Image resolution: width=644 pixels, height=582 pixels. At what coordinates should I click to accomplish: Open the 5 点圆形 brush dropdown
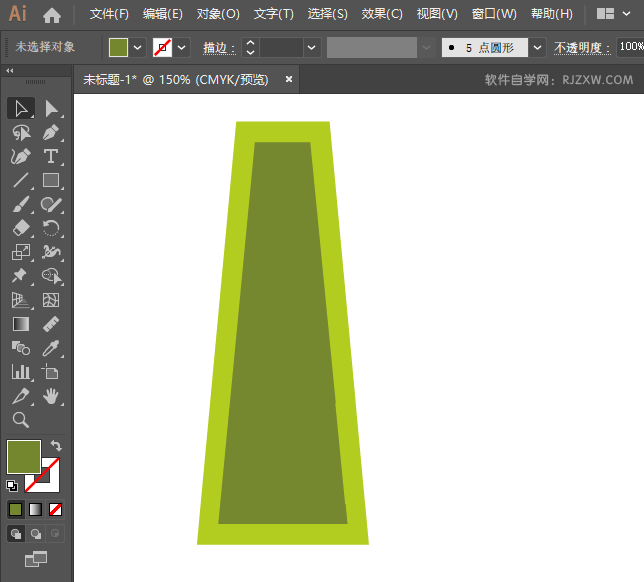pos(538,47)
